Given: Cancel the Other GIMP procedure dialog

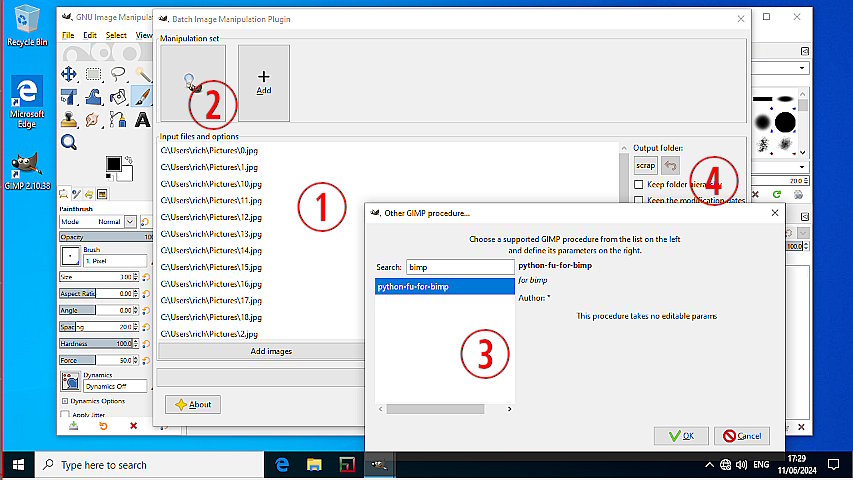Looking at the screenshot, I should tap(742, 436).
